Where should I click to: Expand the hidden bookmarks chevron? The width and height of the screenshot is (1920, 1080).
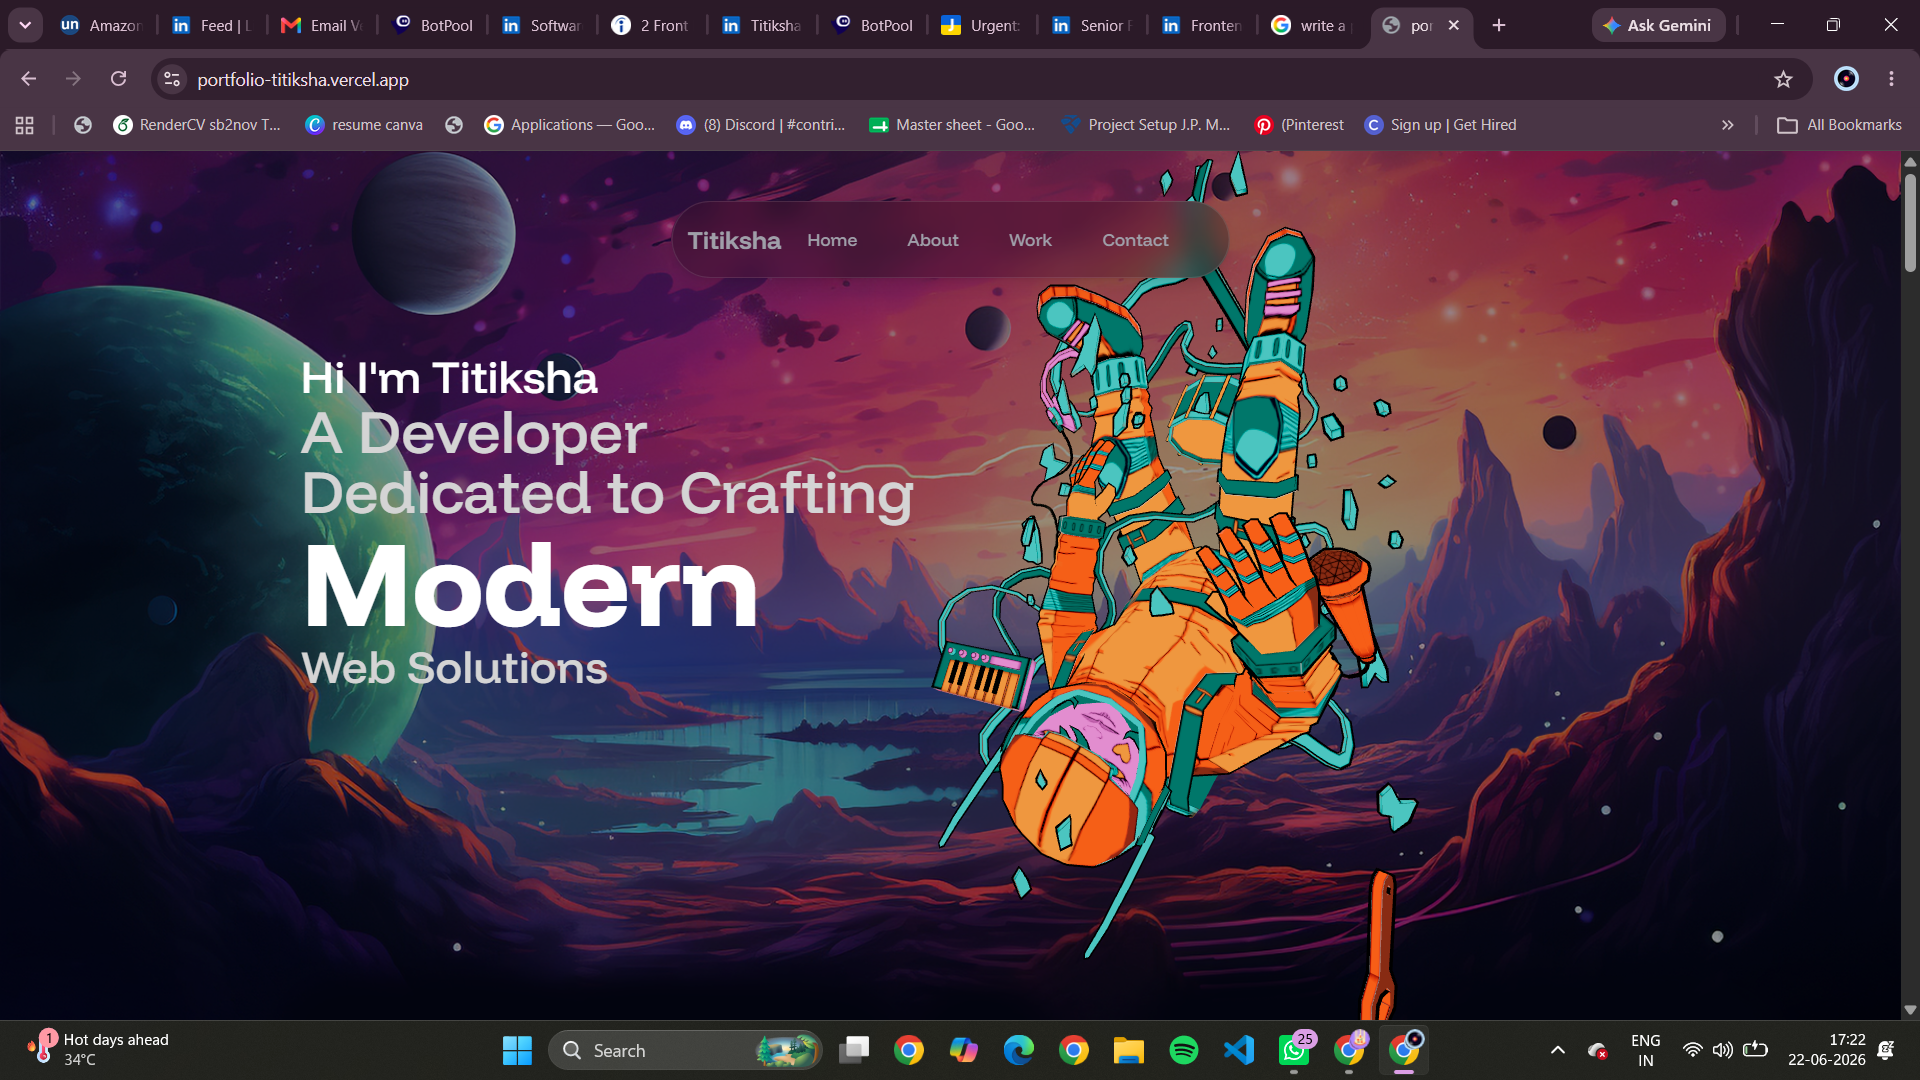click(1727, 125)
